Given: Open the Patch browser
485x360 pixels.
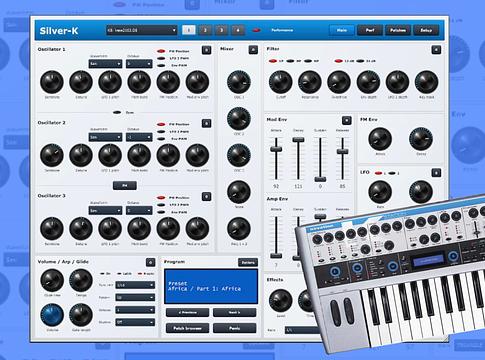Looking at the screenshot, I should click(x=187, y=328).
